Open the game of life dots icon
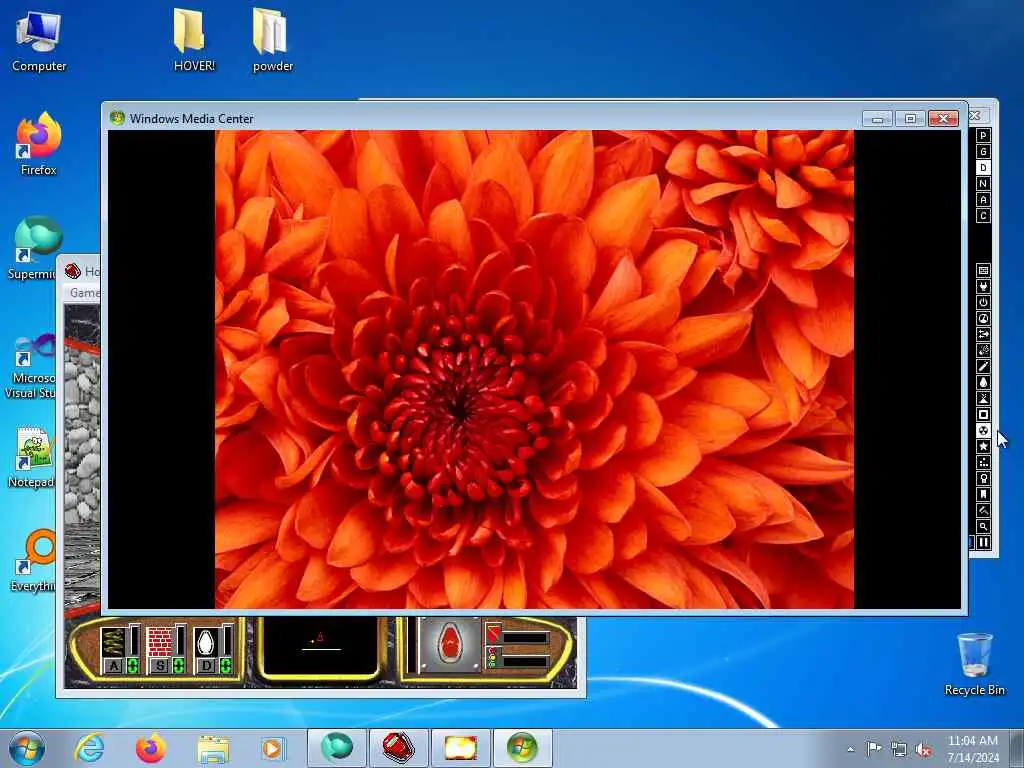The height and width of the screenshot is (768, 1024). click(x=983, y=462)
